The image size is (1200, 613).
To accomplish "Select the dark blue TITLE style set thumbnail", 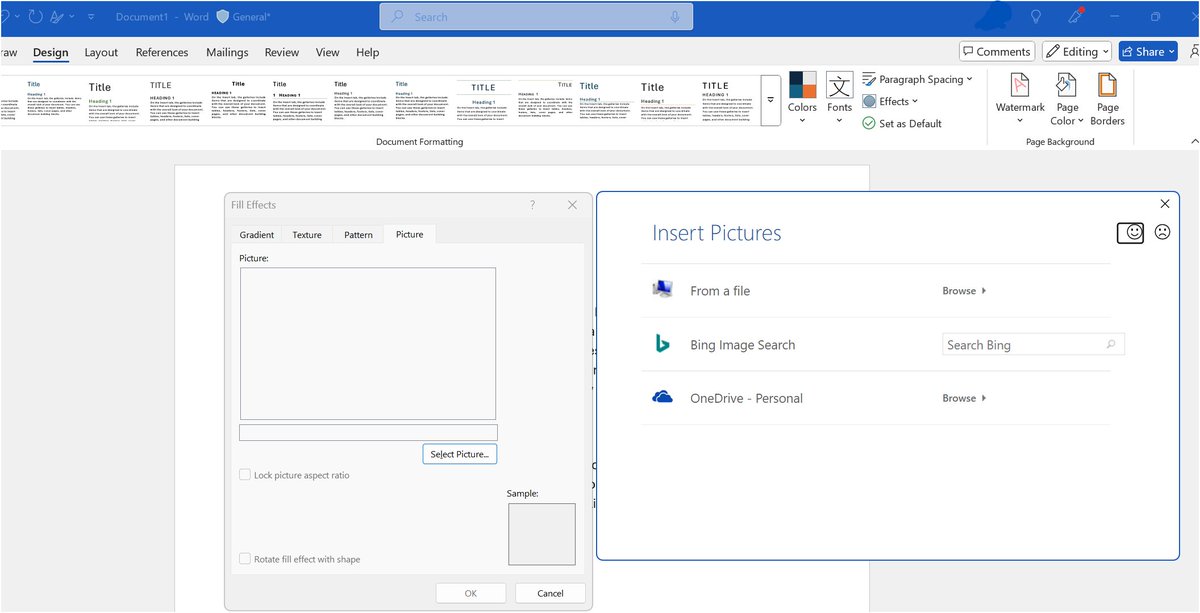I will tap(483, 98).
